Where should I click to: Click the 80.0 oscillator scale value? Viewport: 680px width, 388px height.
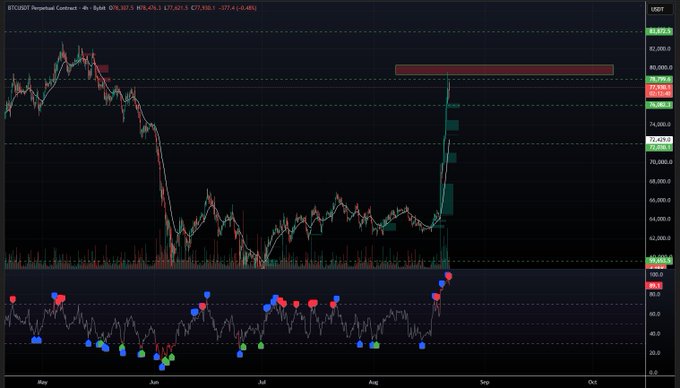[x=654, y=294]
